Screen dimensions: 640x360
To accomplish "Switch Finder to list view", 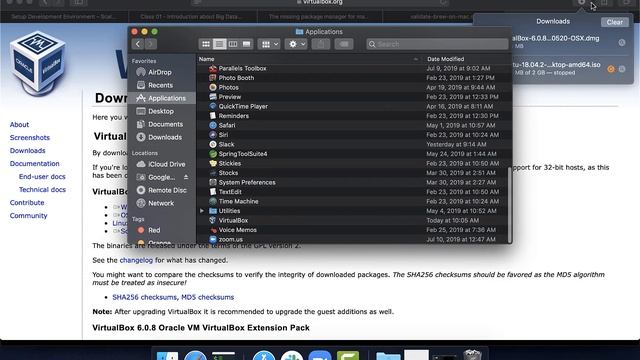I will point(219,44).
